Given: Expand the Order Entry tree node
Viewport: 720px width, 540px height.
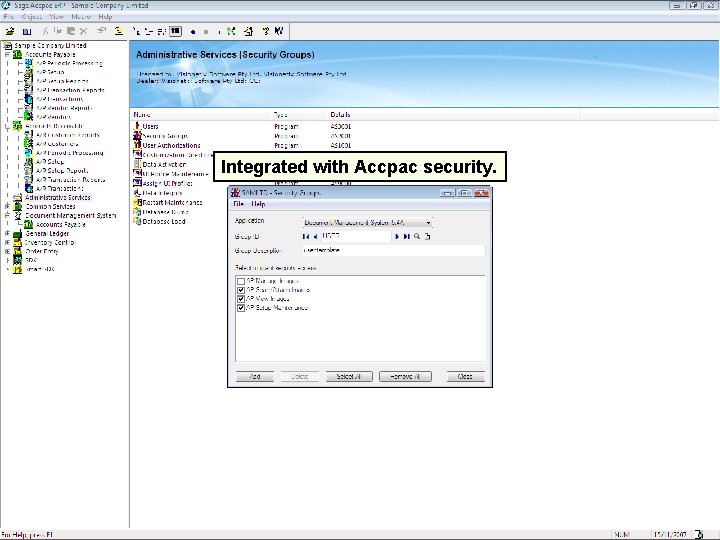Looking at the screenshot, I should 7,251.
